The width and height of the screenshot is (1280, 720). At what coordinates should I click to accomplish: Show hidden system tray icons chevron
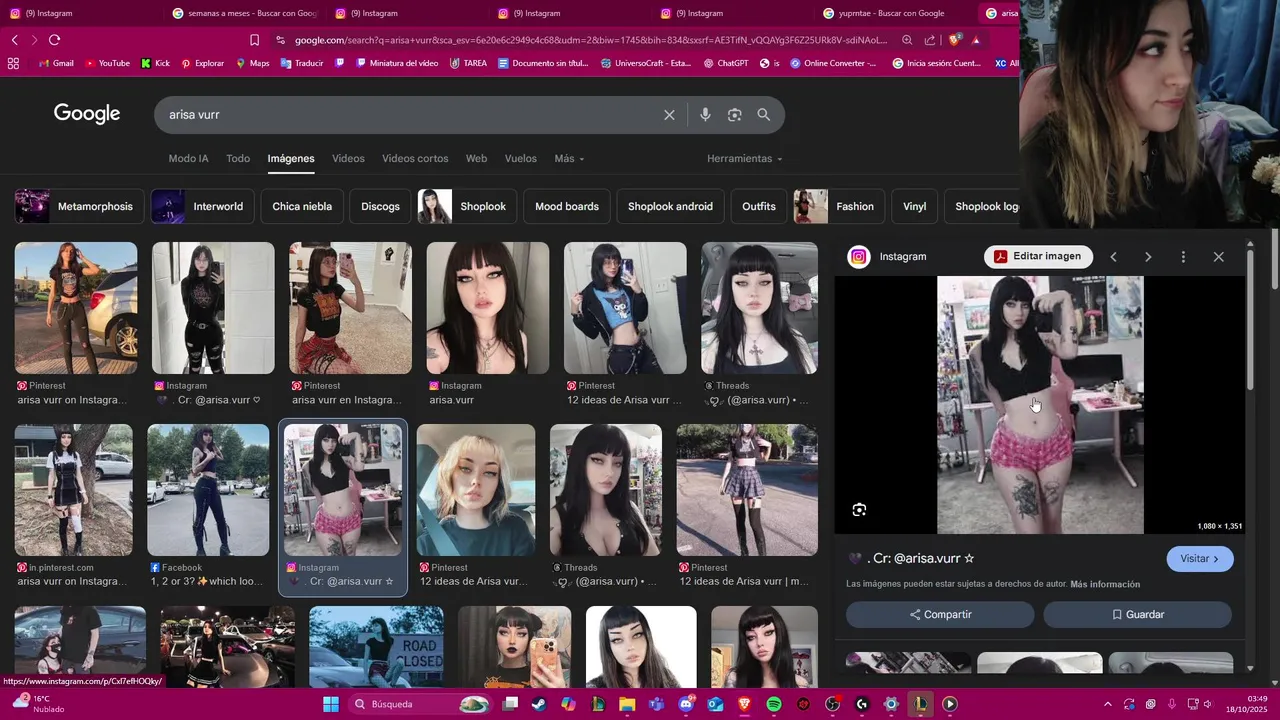point(1107,704)
